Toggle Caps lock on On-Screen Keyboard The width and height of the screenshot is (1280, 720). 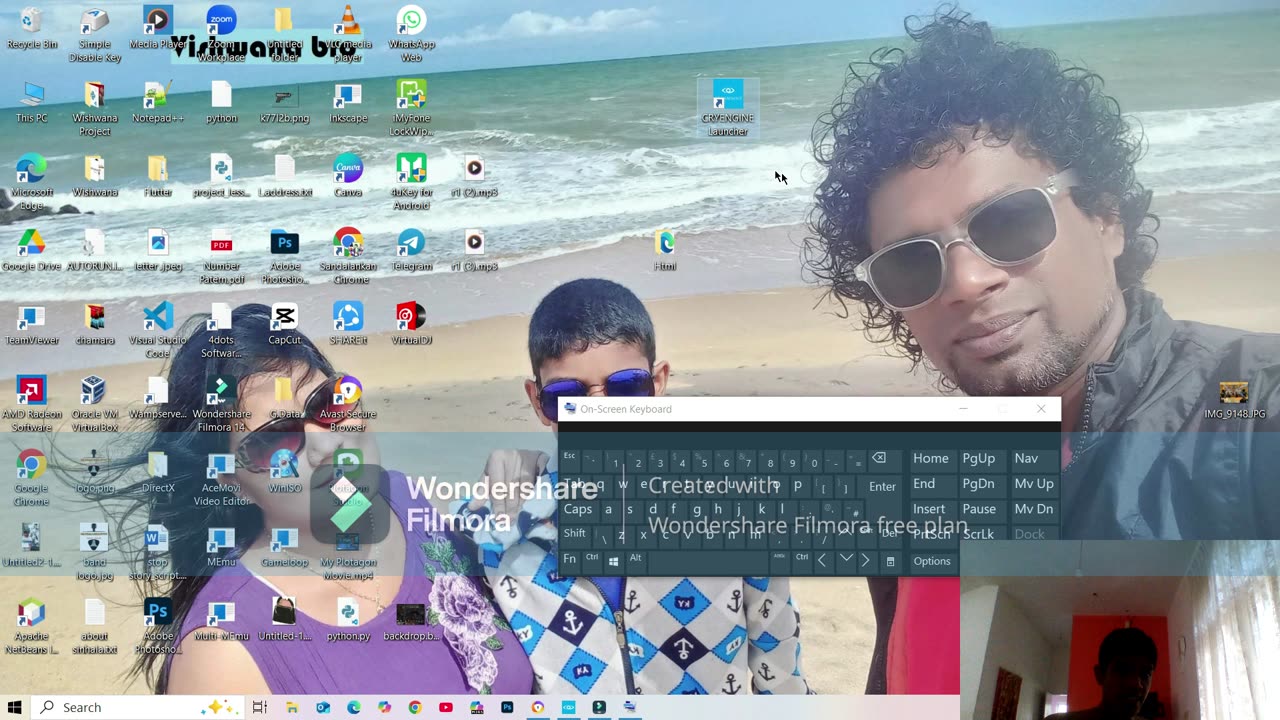click(577, 509)
